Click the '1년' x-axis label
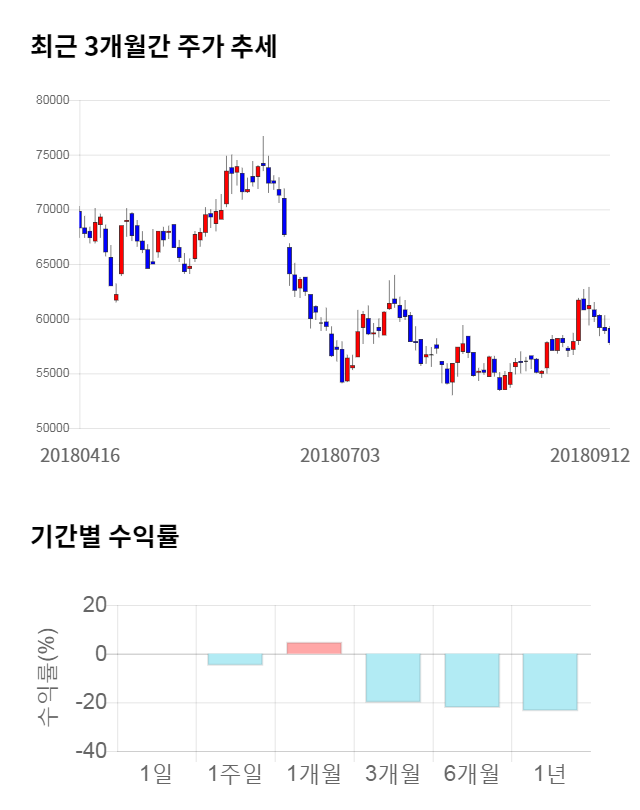The width and height of the screenshot is (640, 810). (550, 773)
